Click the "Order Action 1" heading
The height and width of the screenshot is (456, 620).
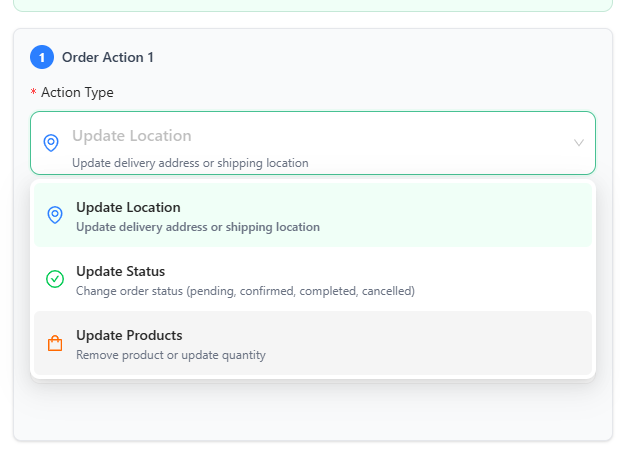[x=108, y=57]
